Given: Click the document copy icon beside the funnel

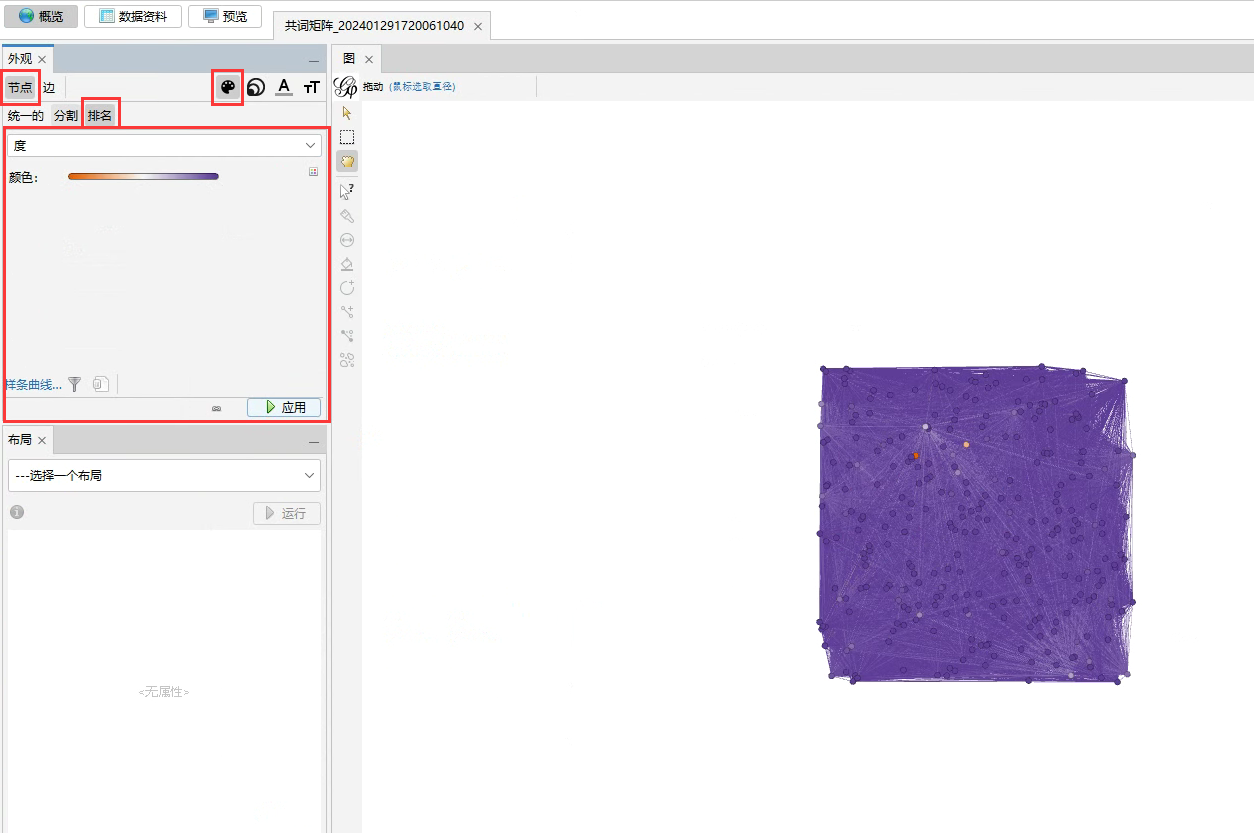Looking at the screenshot, I should point(100,384).
